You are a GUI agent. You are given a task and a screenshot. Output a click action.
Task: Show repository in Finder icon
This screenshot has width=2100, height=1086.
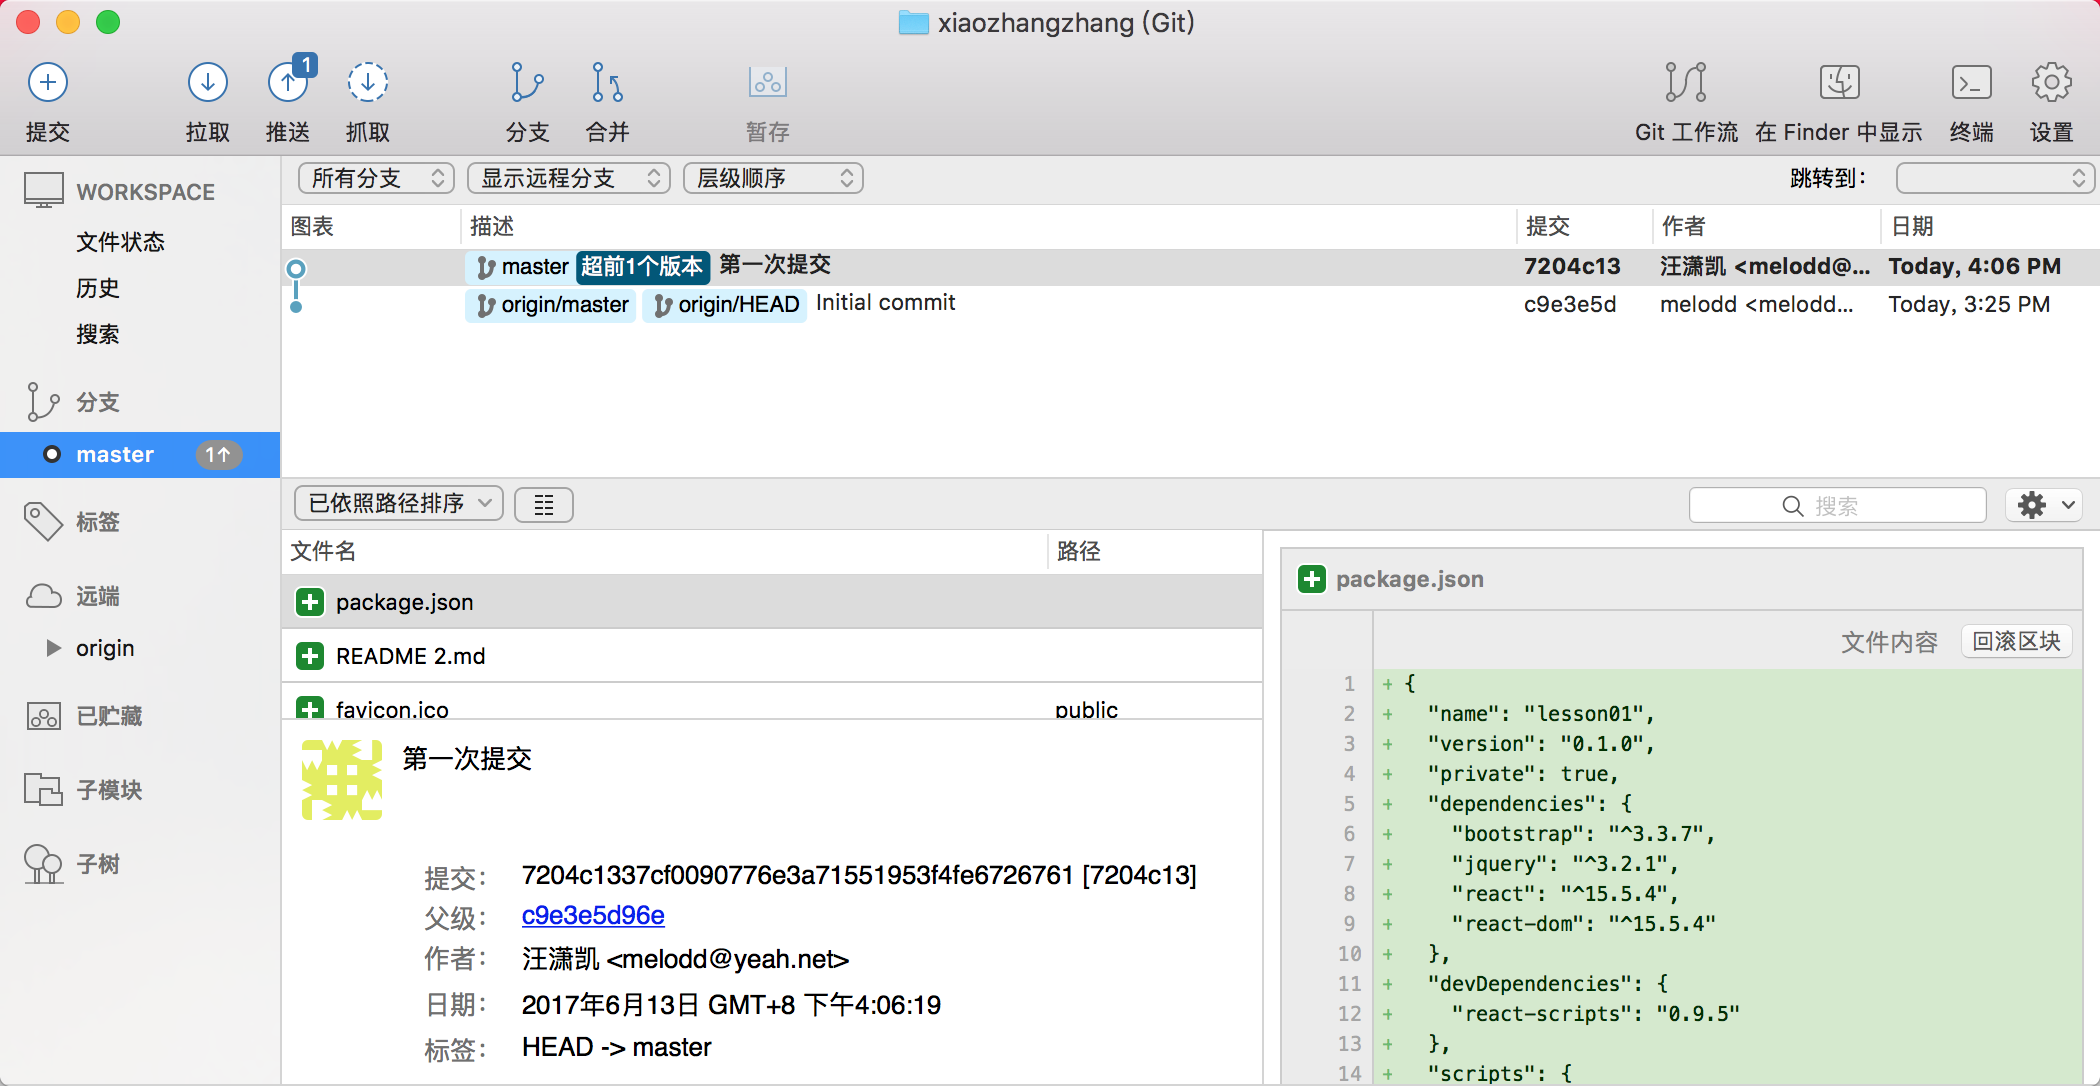point(1838,83)
